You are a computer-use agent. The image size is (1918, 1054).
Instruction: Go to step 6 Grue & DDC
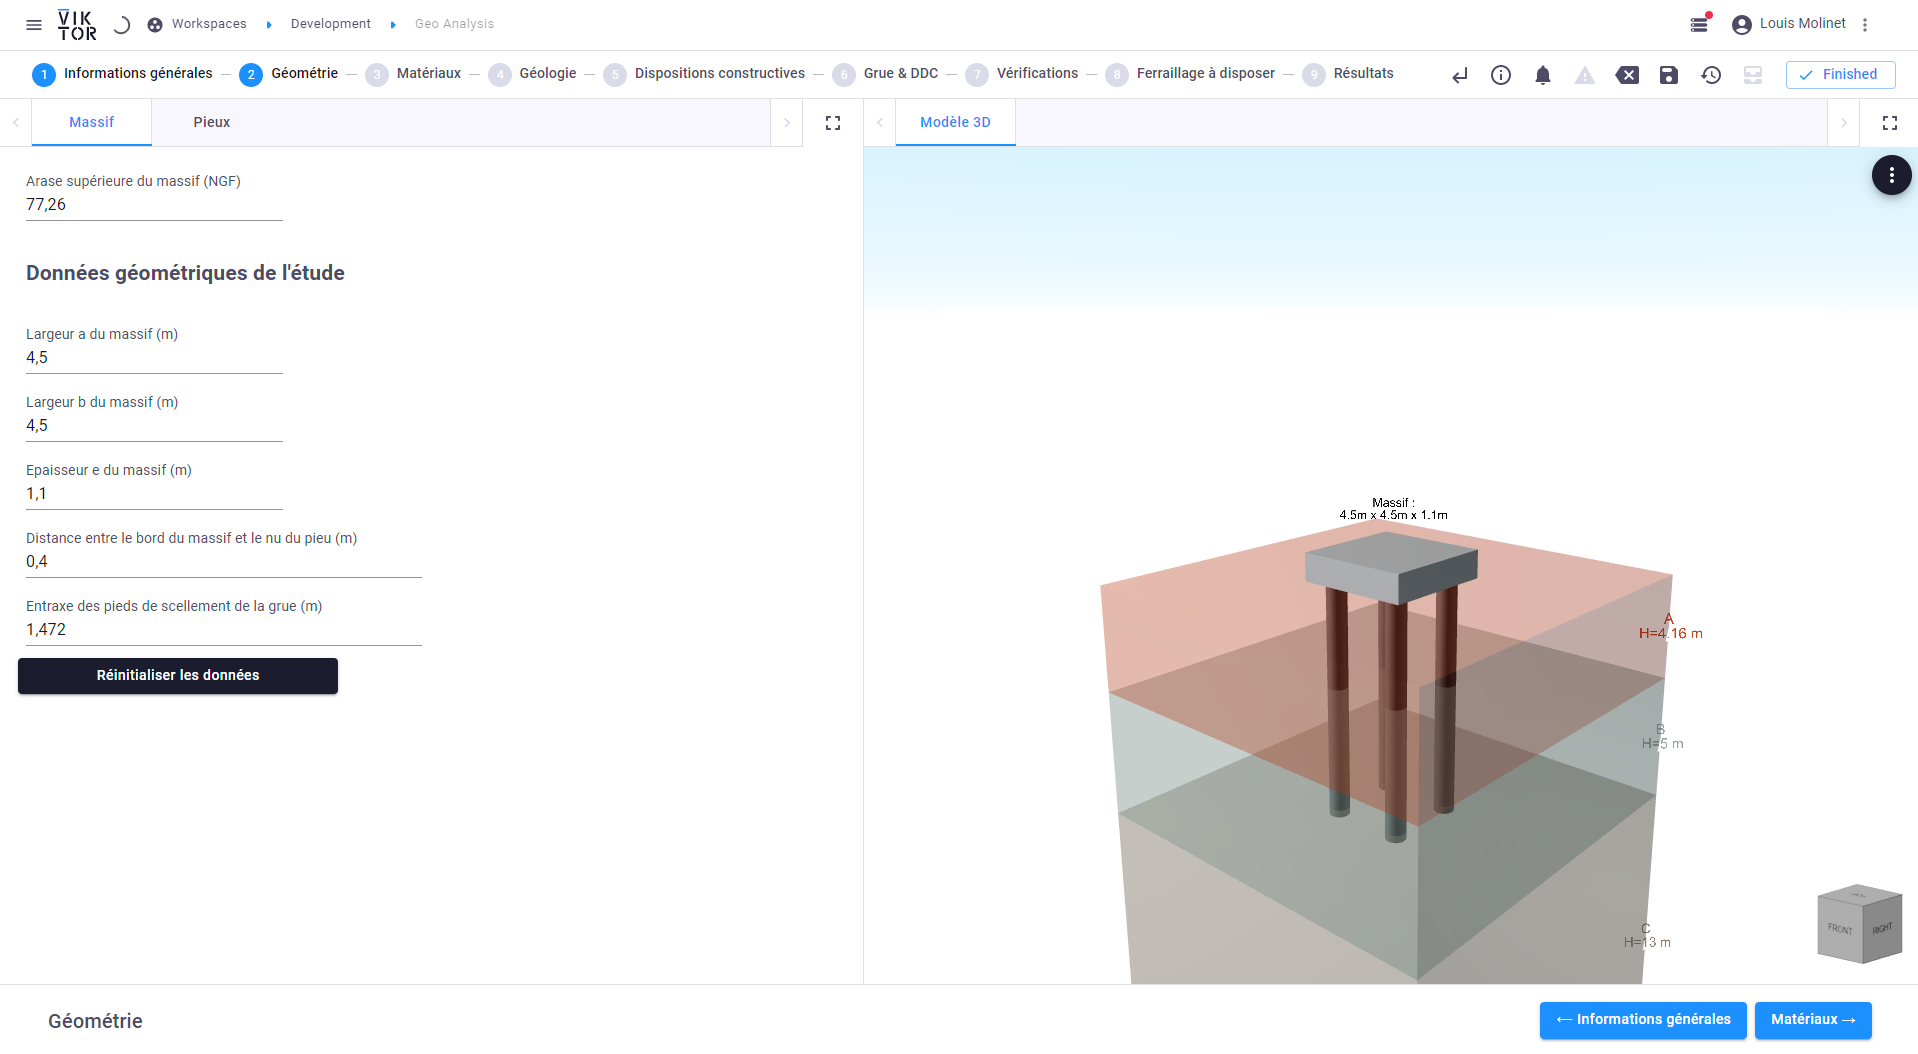(x=885, y=74)
